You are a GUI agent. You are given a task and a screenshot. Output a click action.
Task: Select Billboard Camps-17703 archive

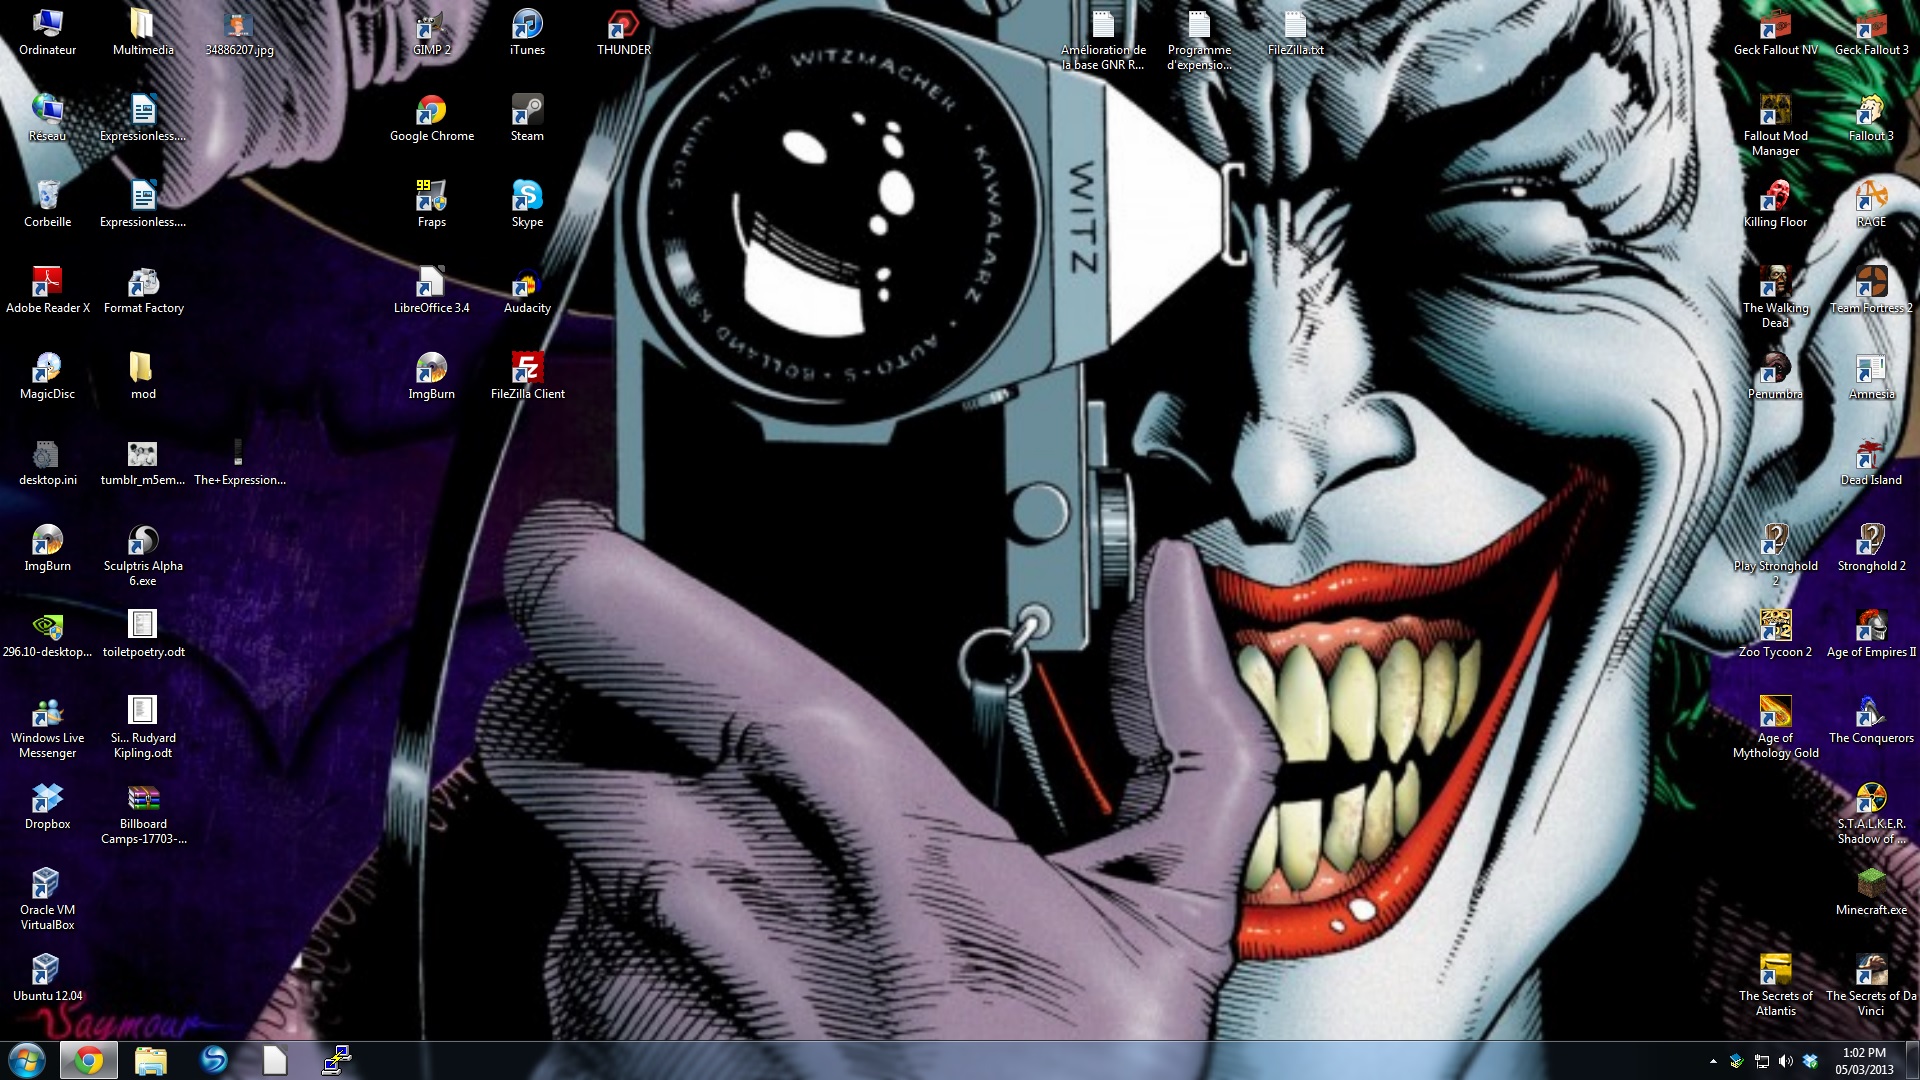(143, 813)
